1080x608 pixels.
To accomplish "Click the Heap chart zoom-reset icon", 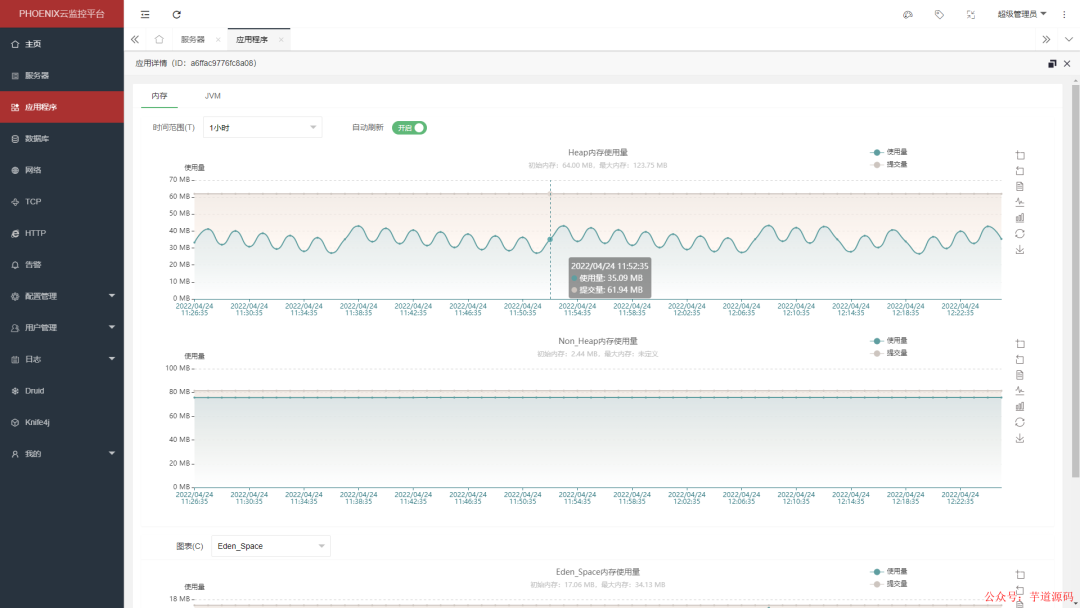I will click(x=1020, y=171).
